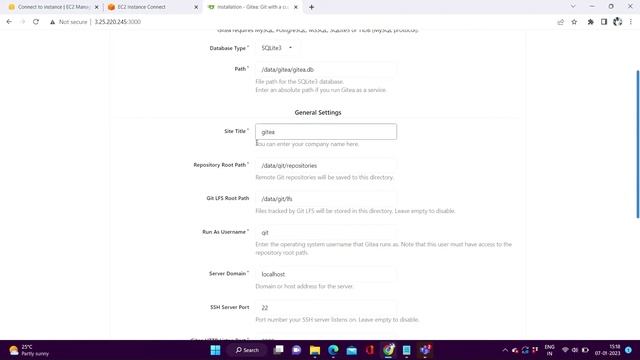This screenshot has height=360, width=640.
Task: Open the tab search chevron
Action: 573,7
